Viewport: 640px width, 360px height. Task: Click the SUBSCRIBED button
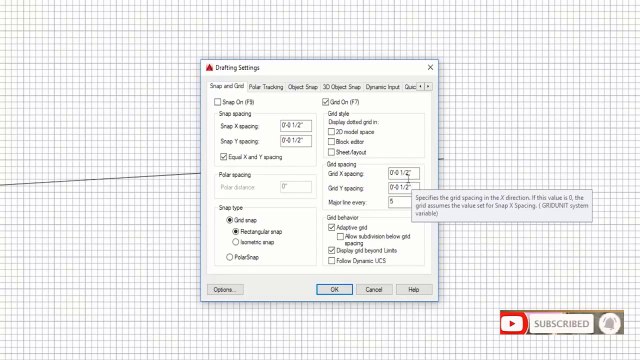(x=562, y=324)
